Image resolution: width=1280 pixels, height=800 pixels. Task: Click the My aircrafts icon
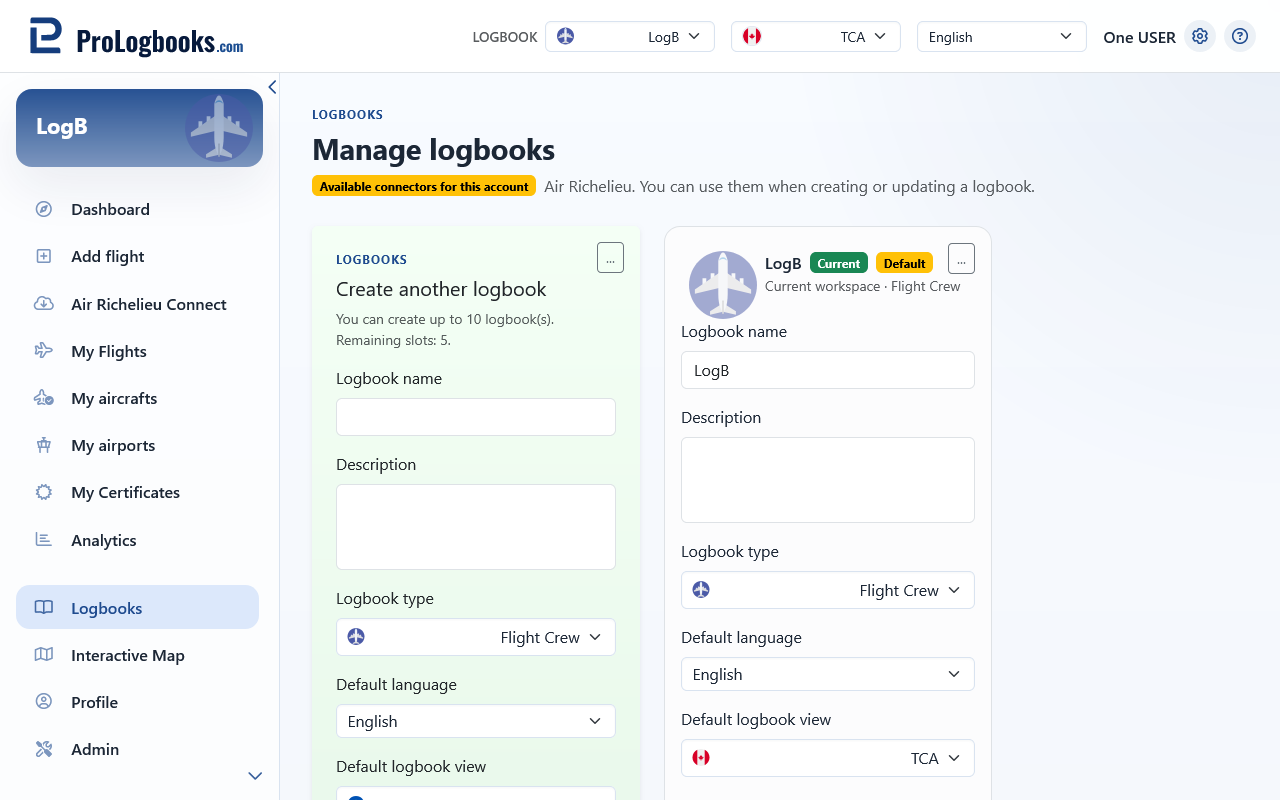tap(44, 398)
